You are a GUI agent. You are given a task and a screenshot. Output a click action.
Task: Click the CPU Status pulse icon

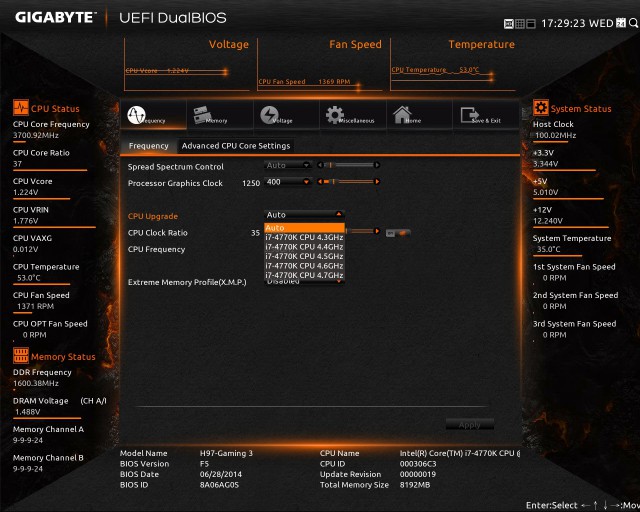(x=21, y=108)
